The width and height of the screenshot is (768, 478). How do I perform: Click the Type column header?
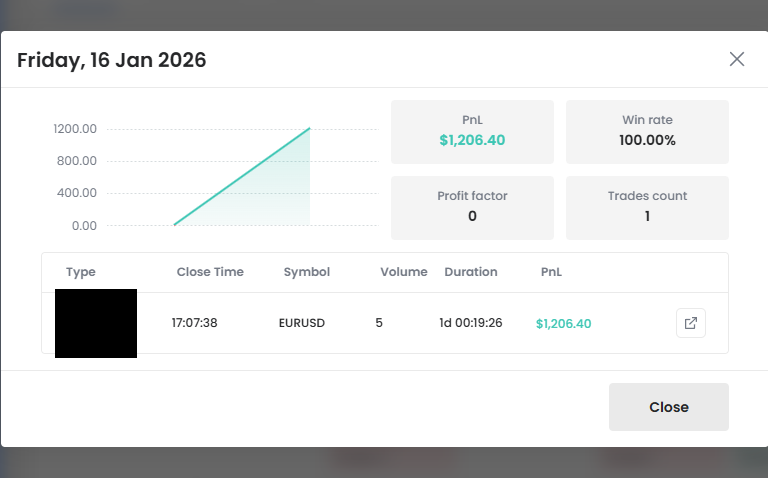pos(81,272)
